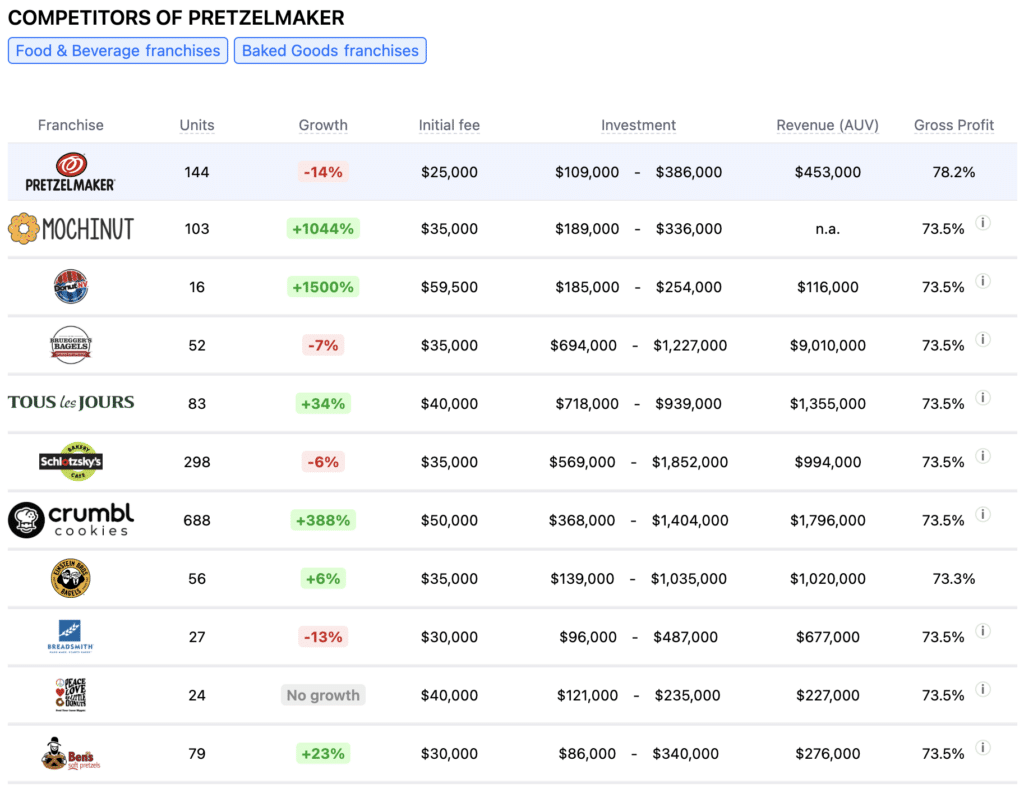Image resolution: width=1024 pixels, height=793 pixels.
Task: Click units value 688
Action: click(x=197, y=521)
